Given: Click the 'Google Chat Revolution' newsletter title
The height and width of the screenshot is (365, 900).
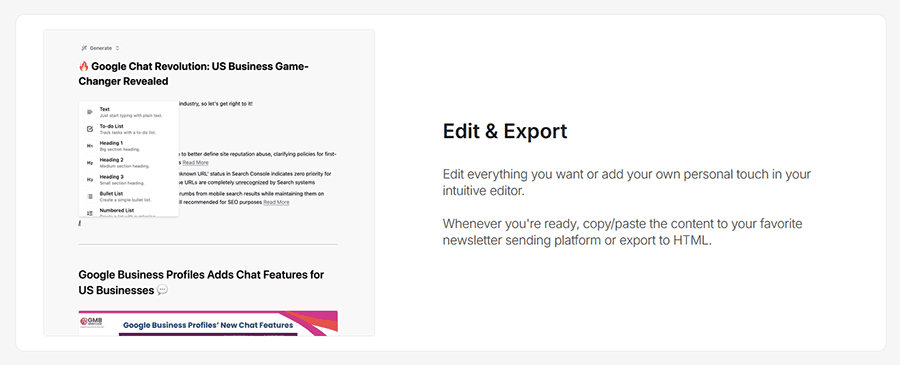Looking at the screenshot, I should pos(193,73).
